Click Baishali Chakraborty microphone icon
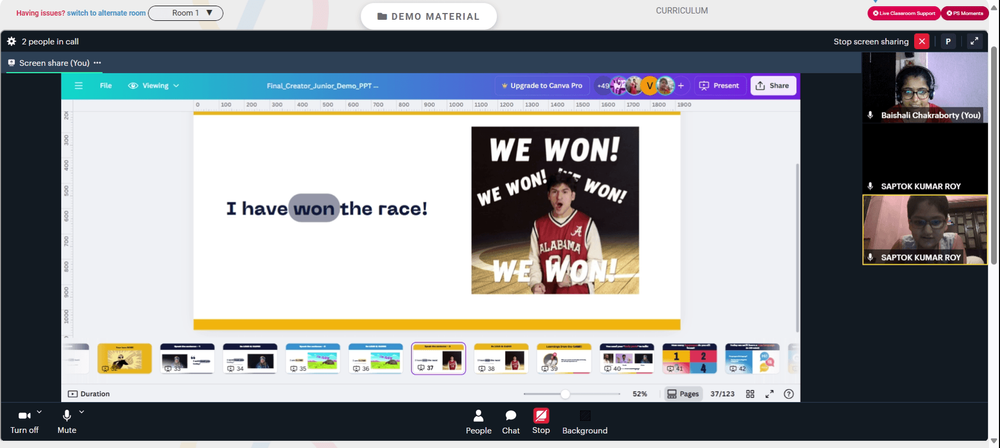Image resolution: width=1000 pixels, height=448 pixels. [x=871, y=115]
